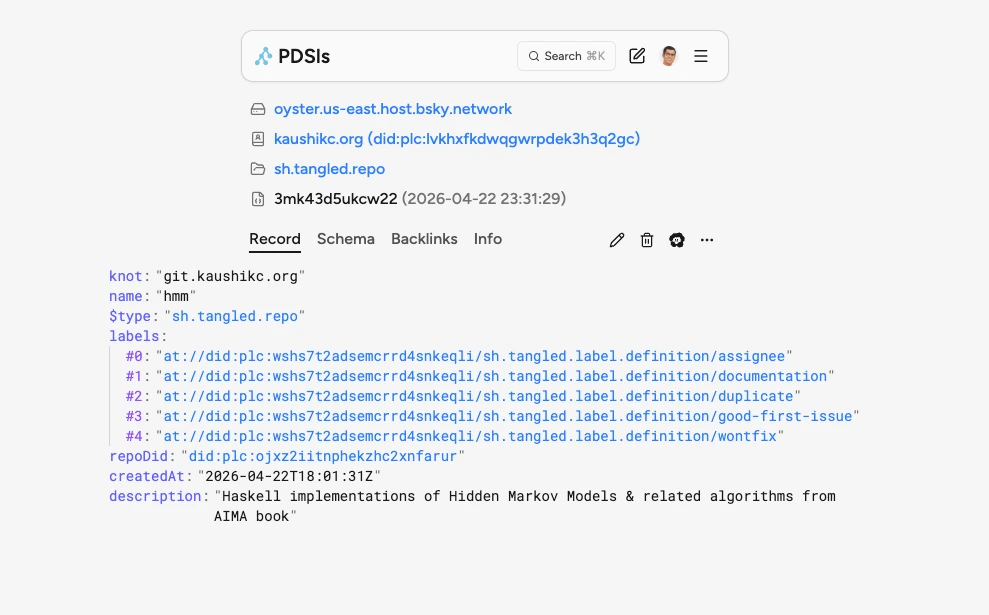Click the collection folder icon
Viewport: 989px width, 615px height.
click(258, 169)
